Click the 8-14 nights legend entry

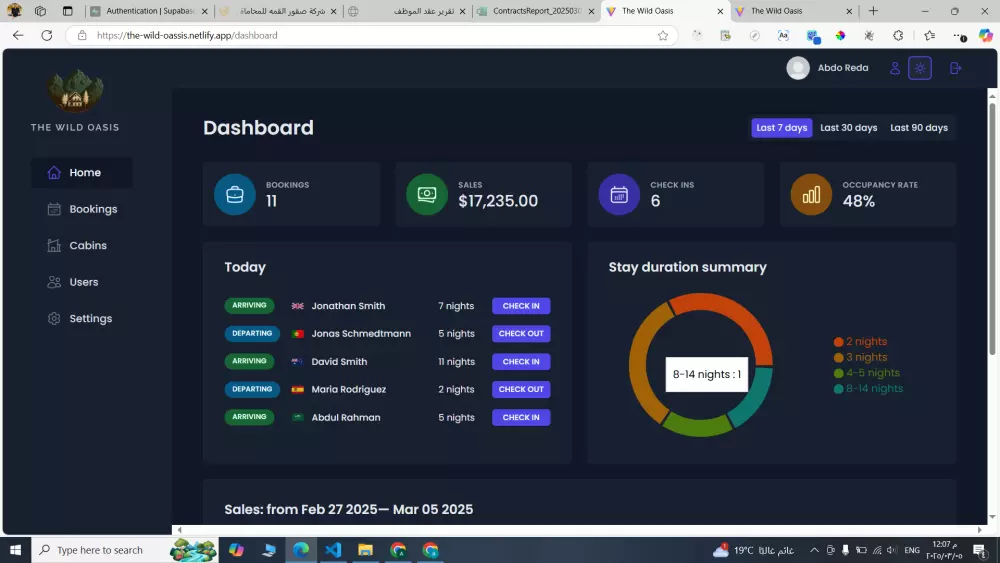pyautogui.click(x=869, y=389)
